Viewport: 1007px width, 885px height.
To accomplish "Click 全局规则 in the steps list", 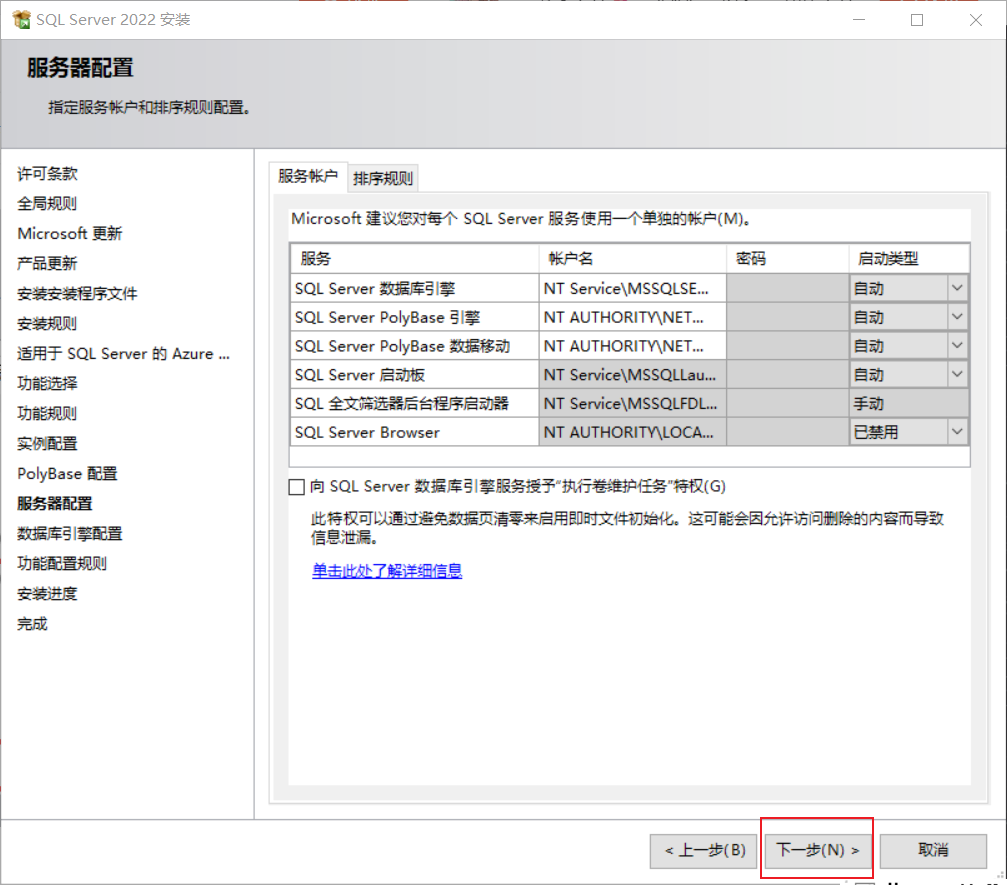I will click(x=47, y=204).
